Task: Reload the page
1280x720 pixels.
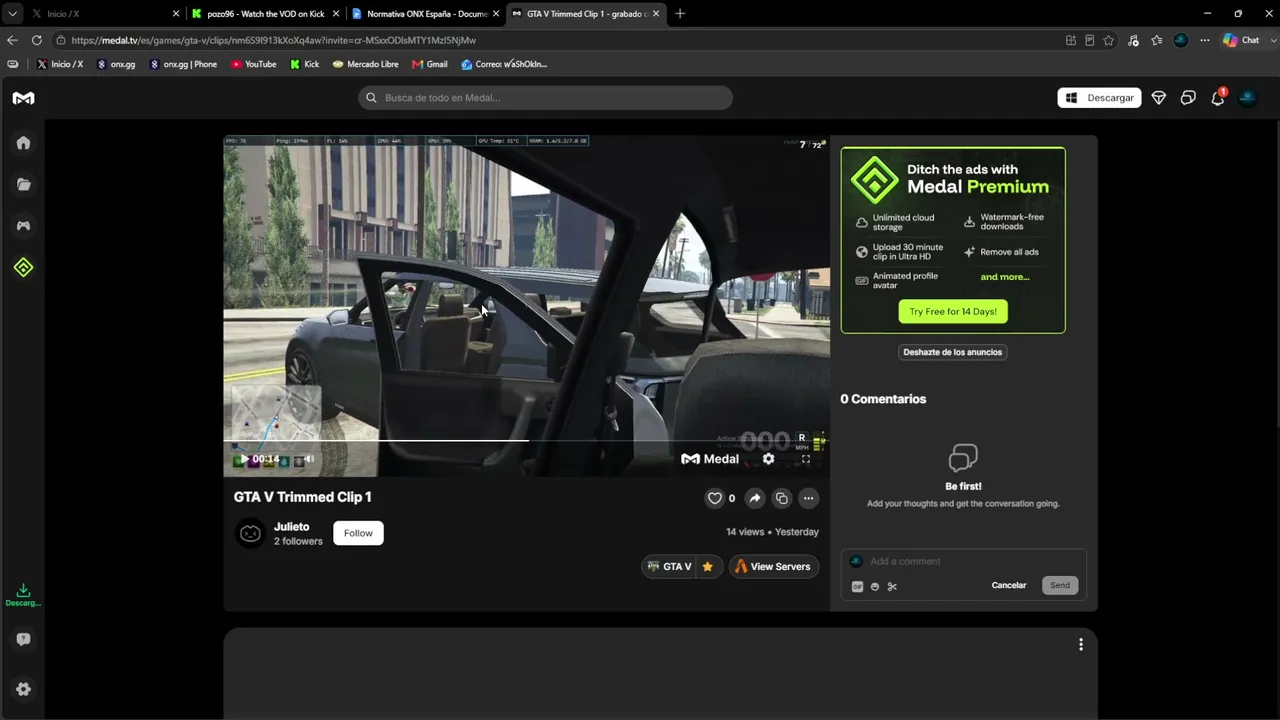Action: pos(37,40)
